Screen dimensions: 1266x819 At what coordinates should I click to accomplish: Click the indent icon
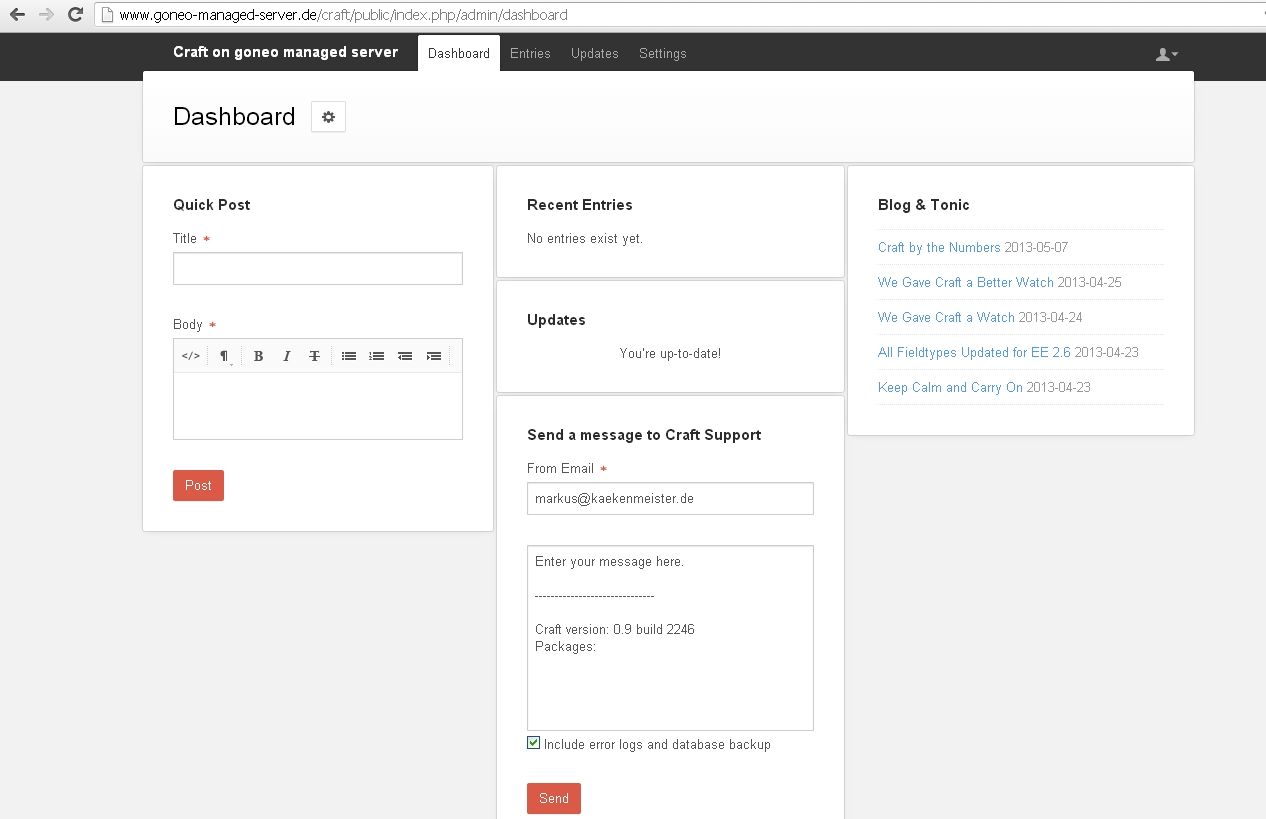click(433, 356)
